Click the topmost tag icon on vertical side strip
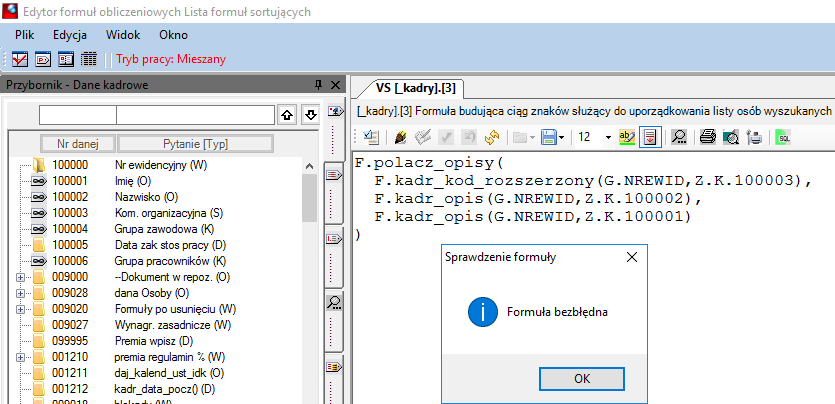This screenshot has height=404, width=835. click(333, 111)
